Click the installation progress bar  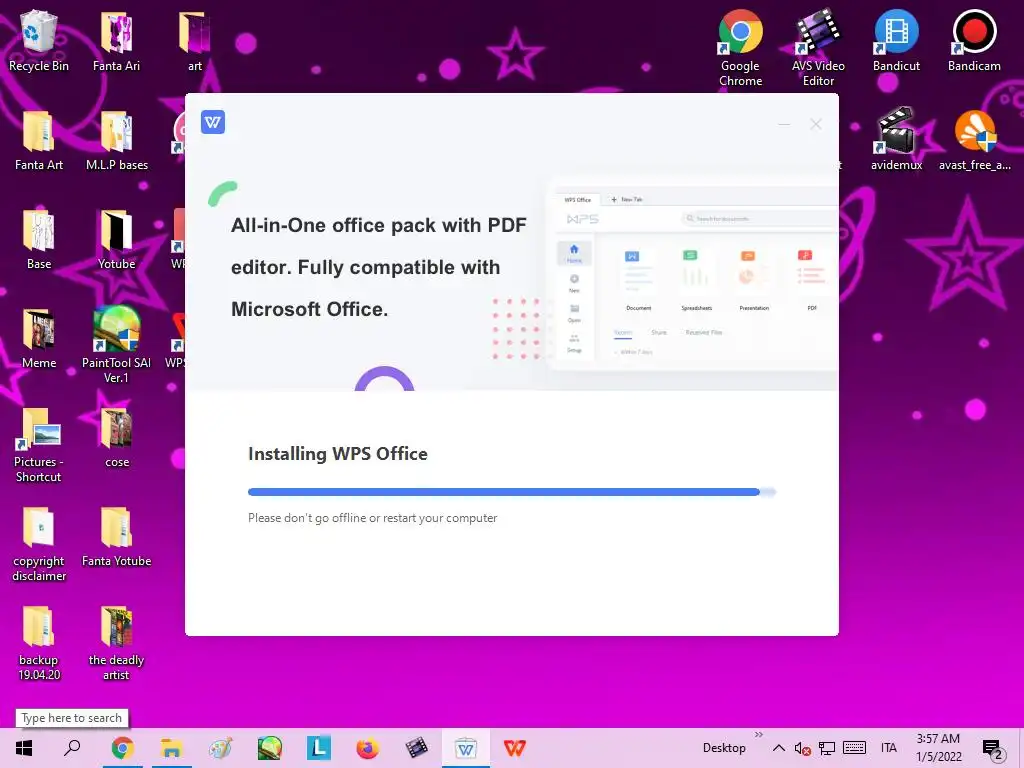coord(511,492)
